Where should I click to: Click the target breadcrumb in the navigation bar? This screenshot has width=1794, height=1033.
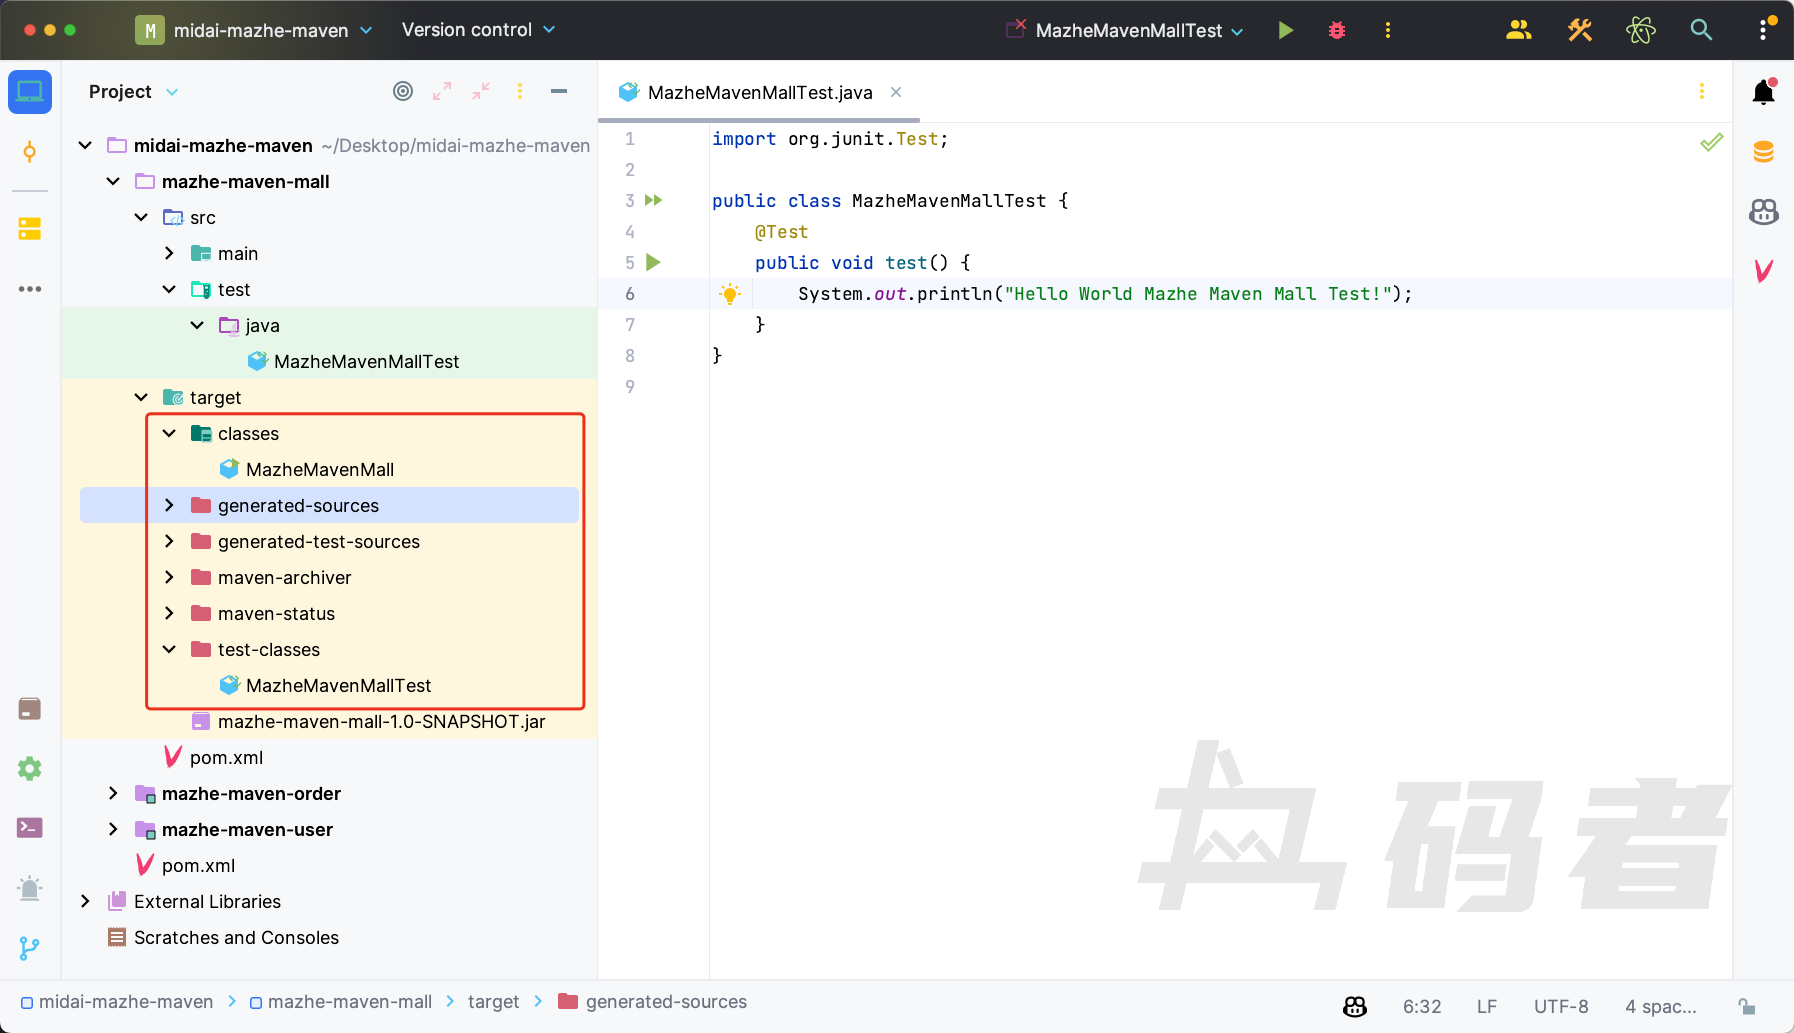click(493, 1002)
